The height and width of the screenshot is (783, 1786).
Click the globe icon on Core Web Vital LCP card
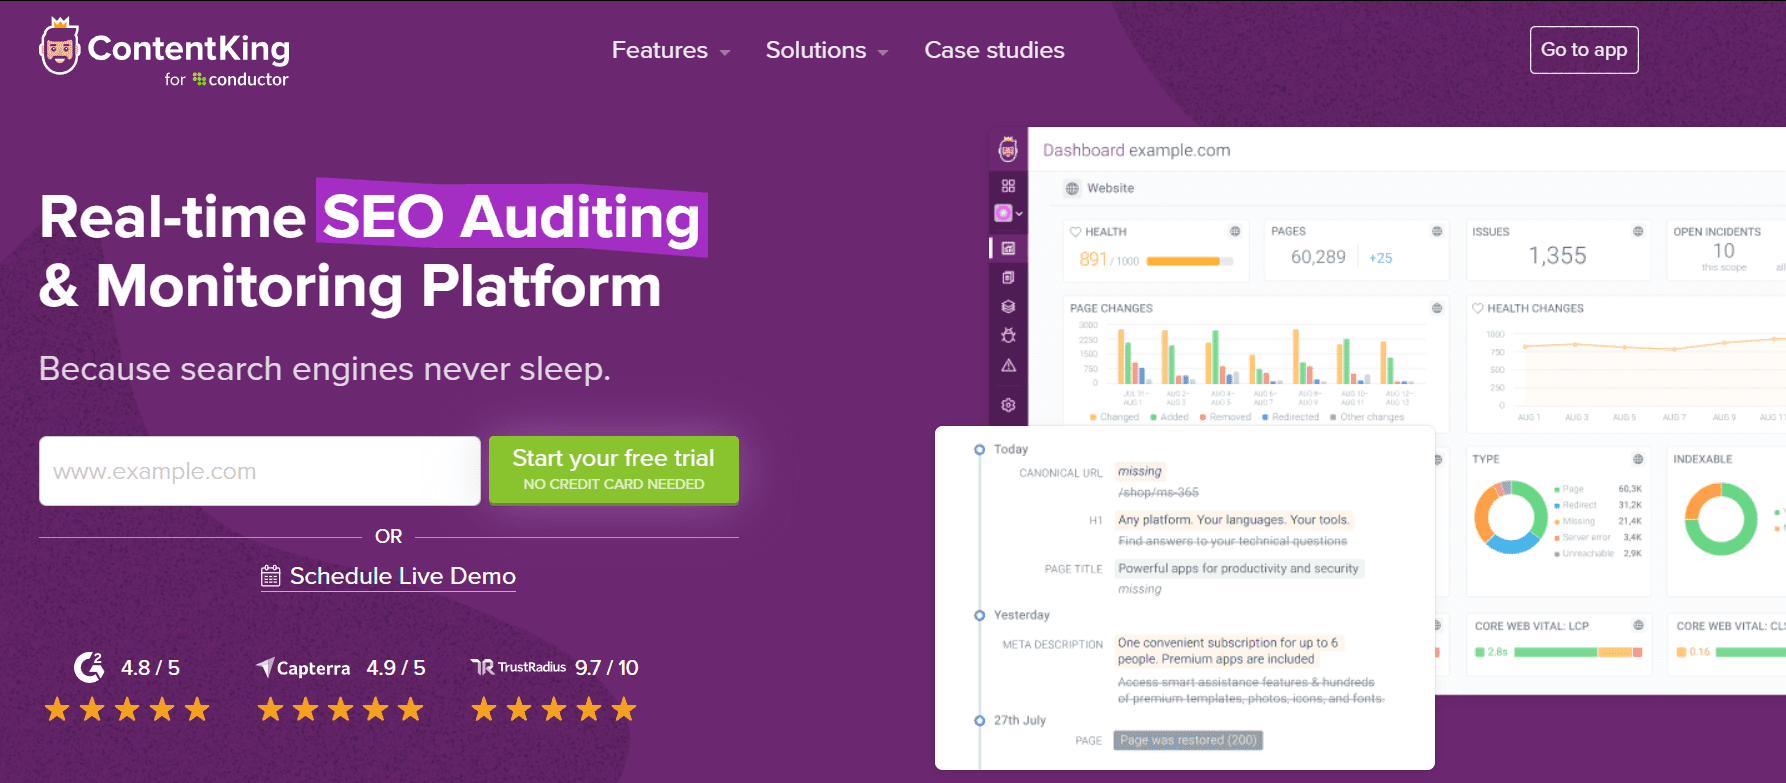pos(1638,625)
